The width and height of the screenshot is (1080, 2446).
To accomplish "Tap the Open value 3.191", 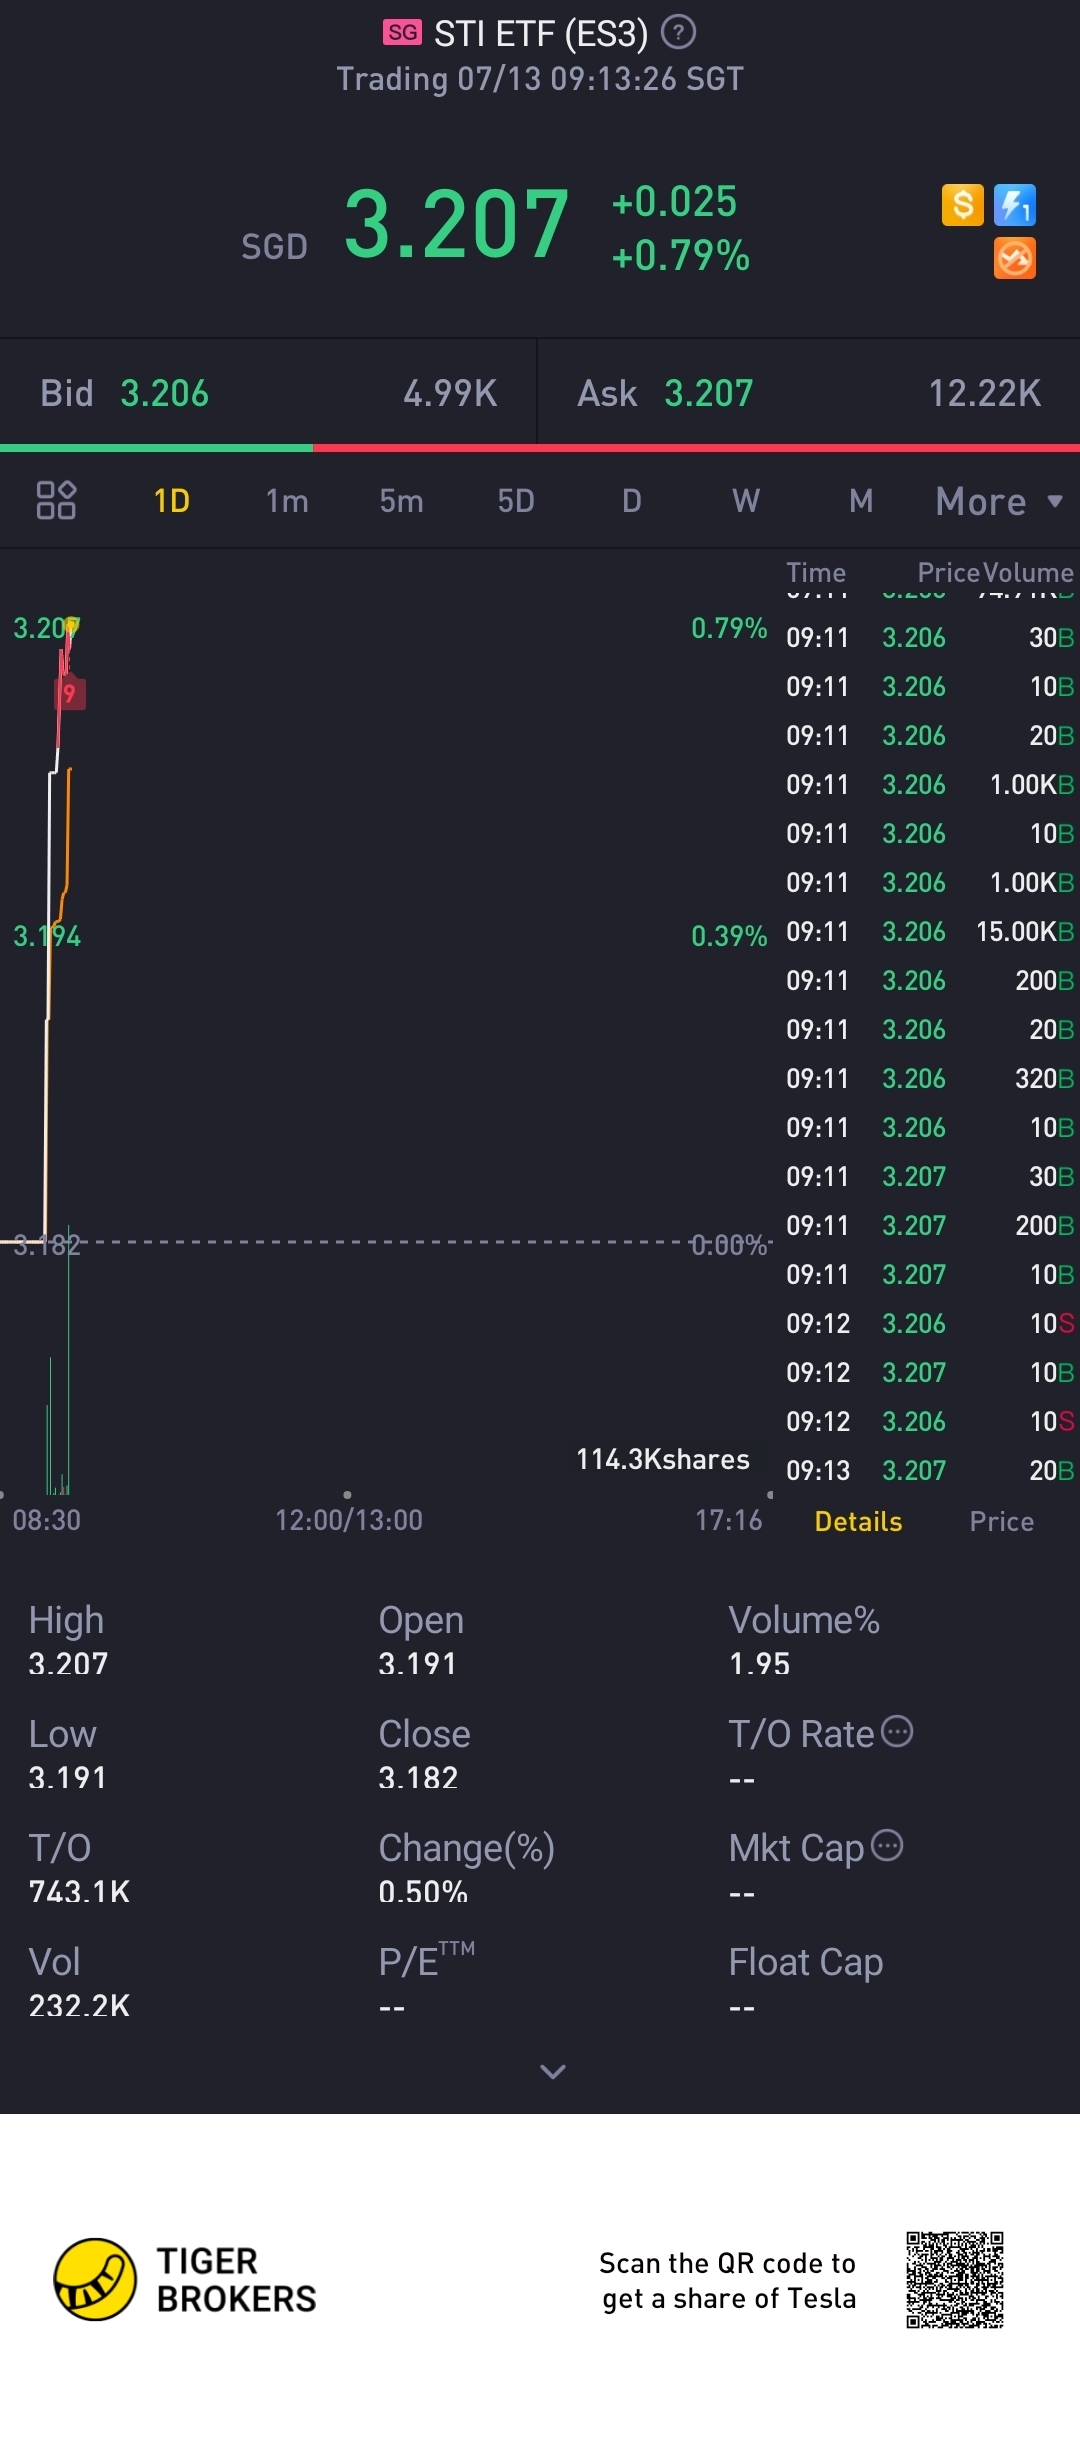I will coord(417,1664).
